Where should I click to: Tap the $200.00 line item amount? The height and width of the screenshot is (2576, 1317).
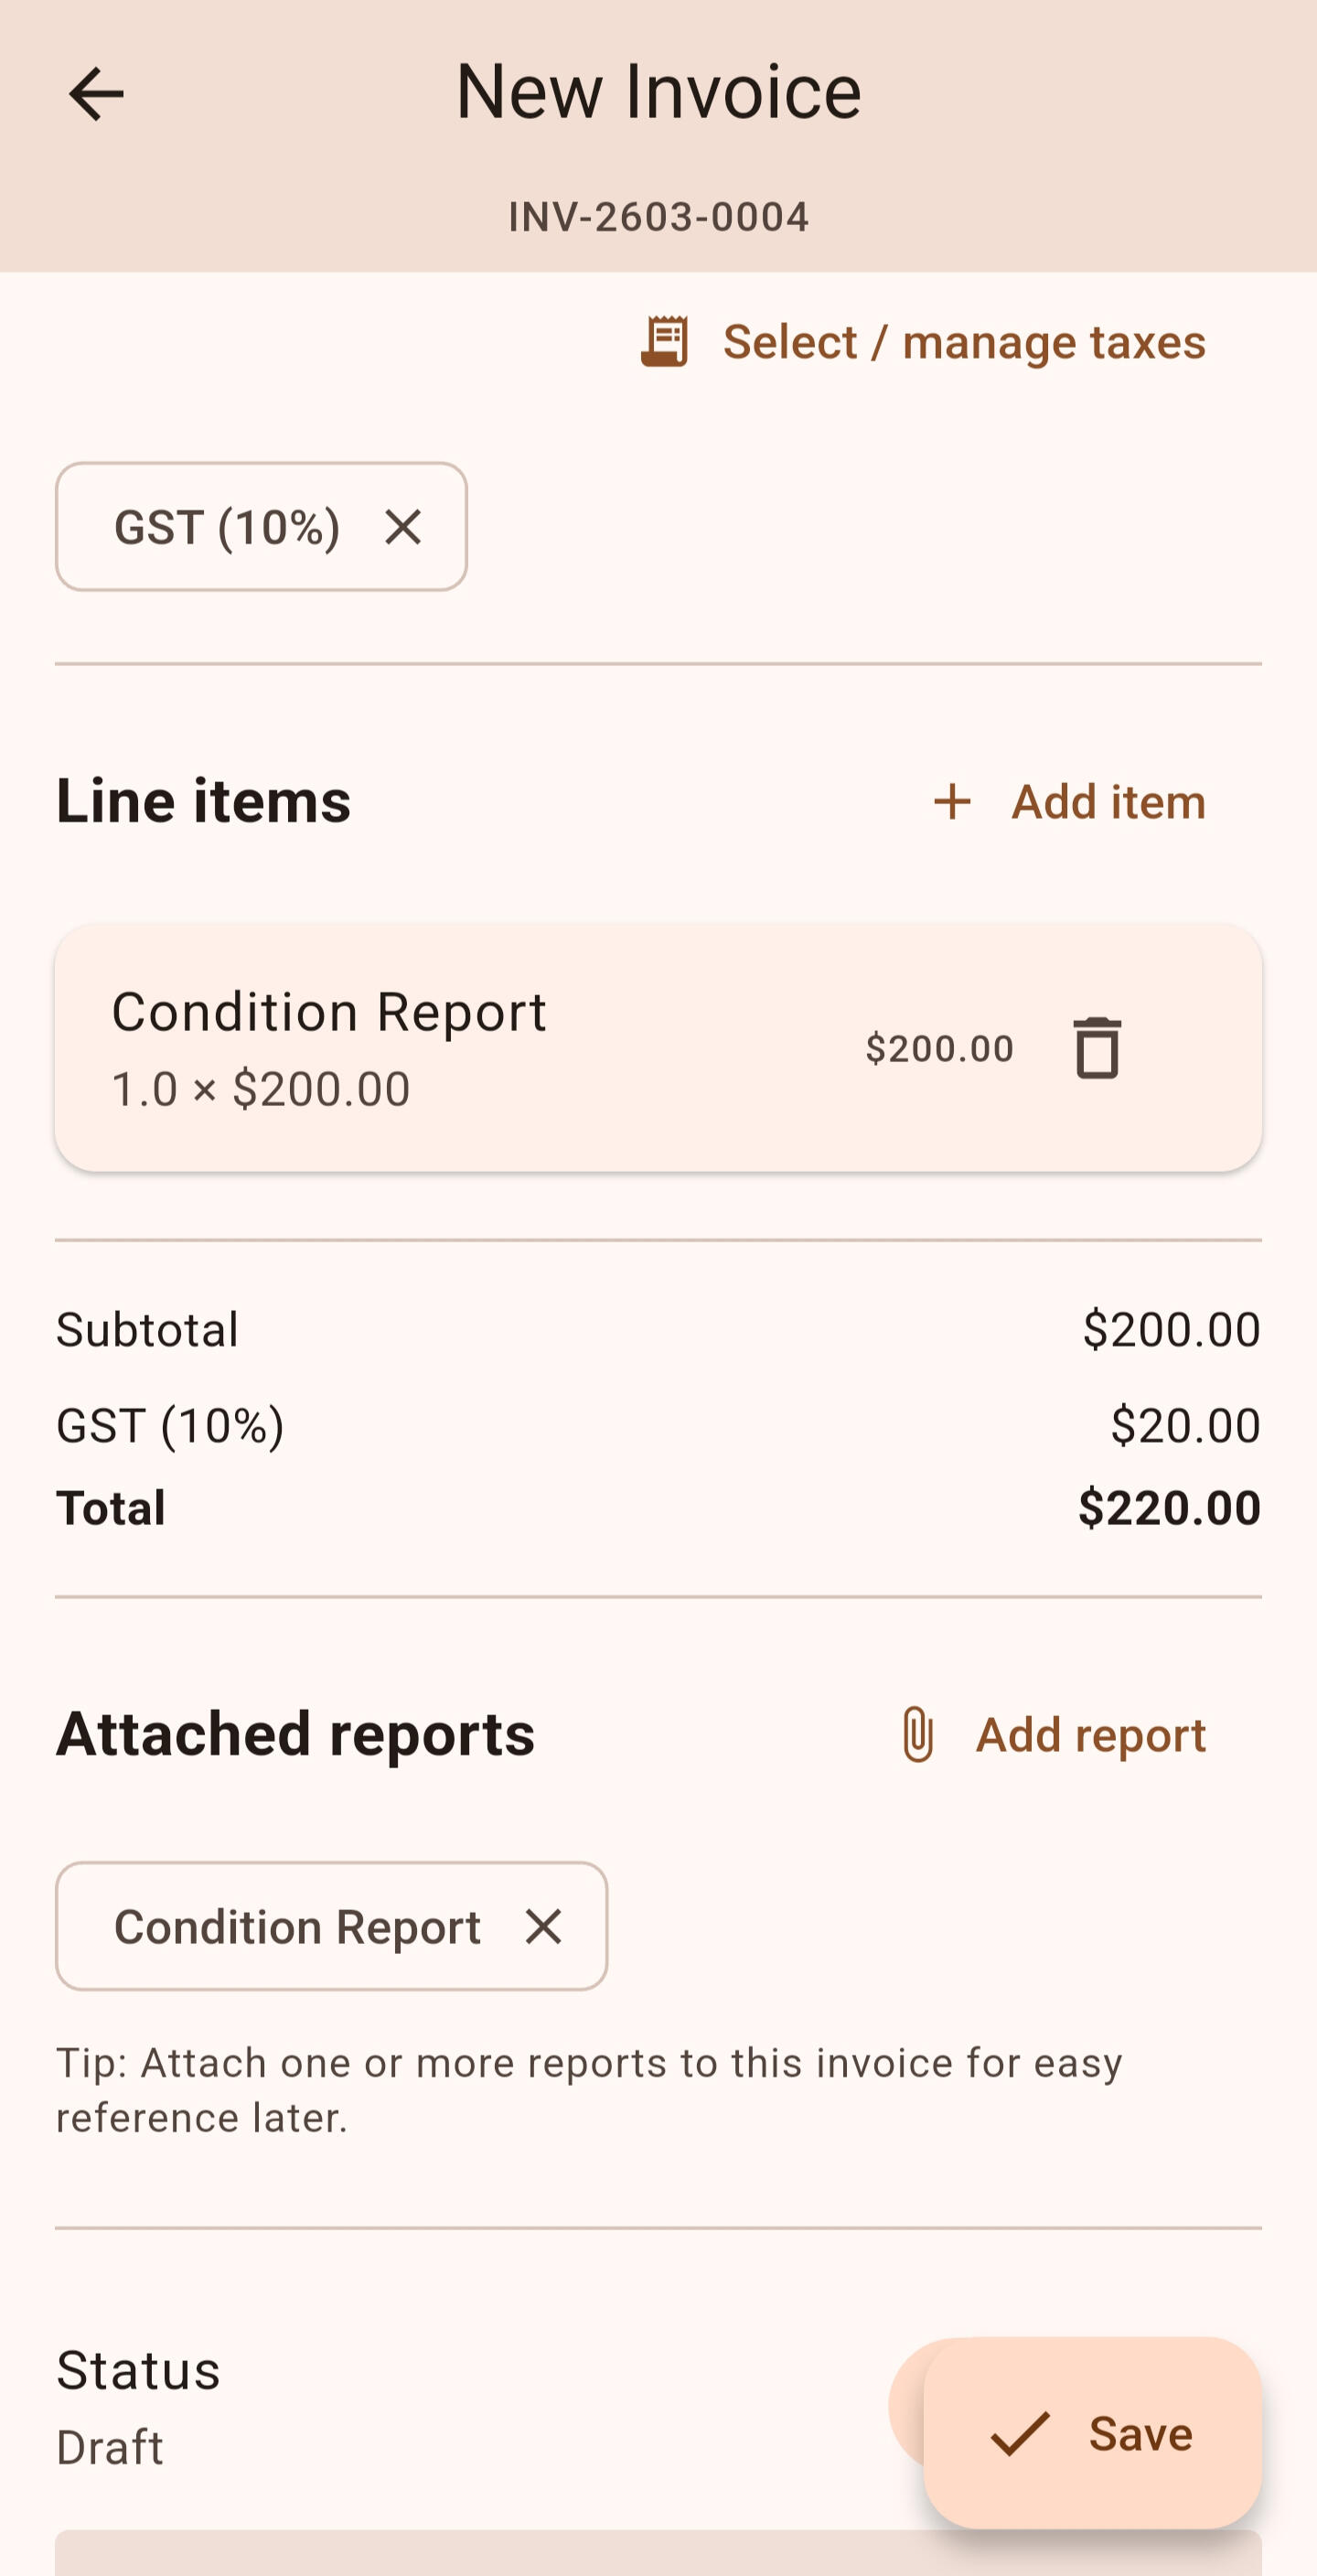[939, 1048]
